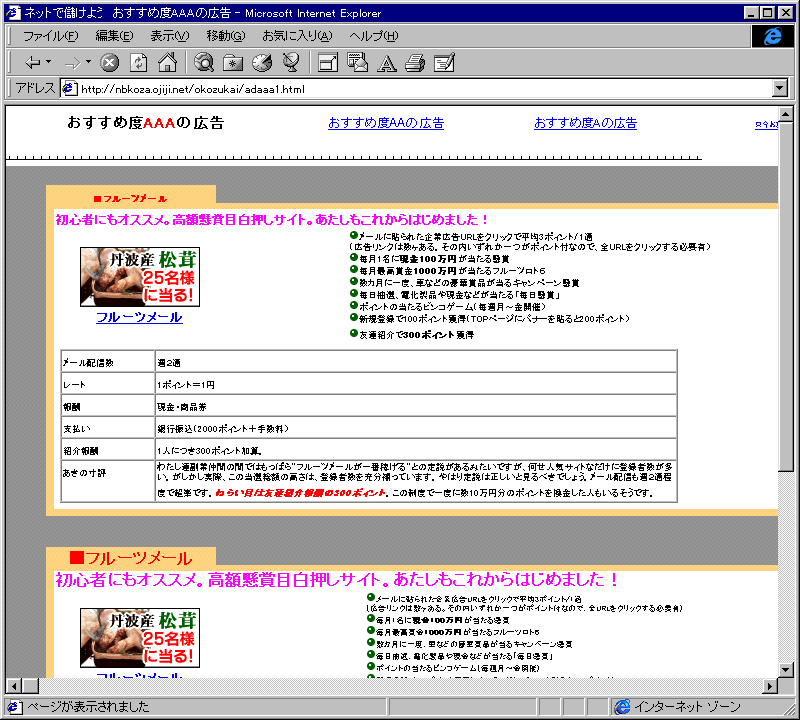Click the インターネット ゾーン status label
The height and width of the screenshot is (720, 800).
687,707
